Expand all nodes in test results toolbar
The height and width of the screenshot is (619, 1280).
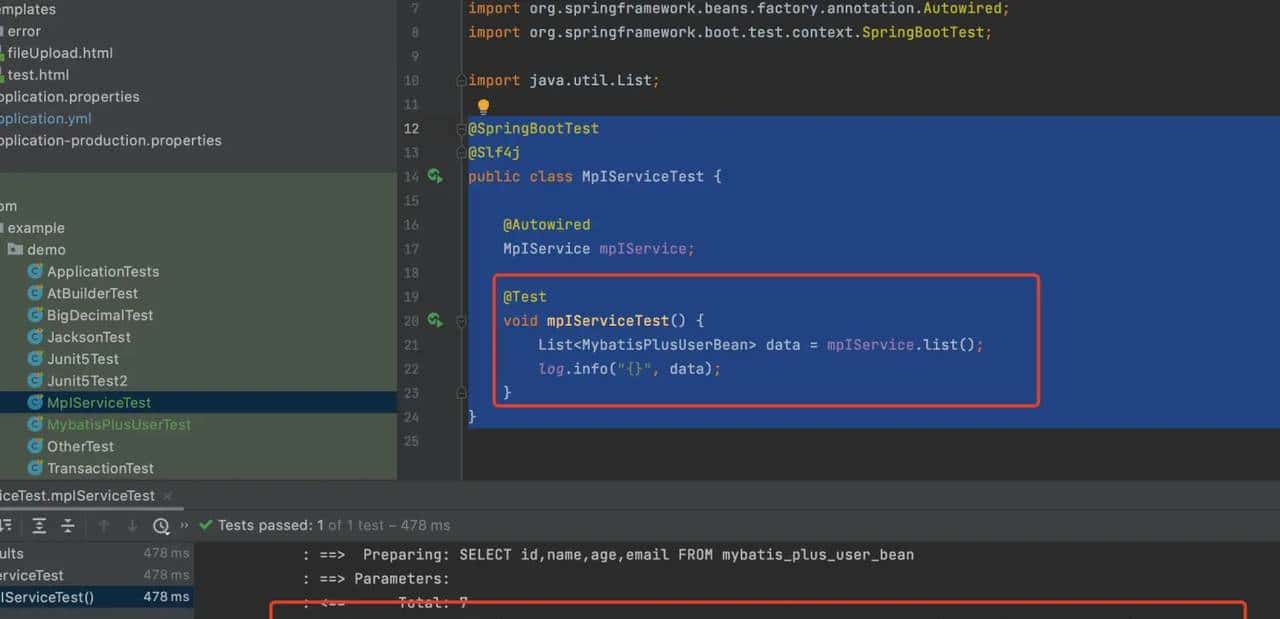coord(38,525)
